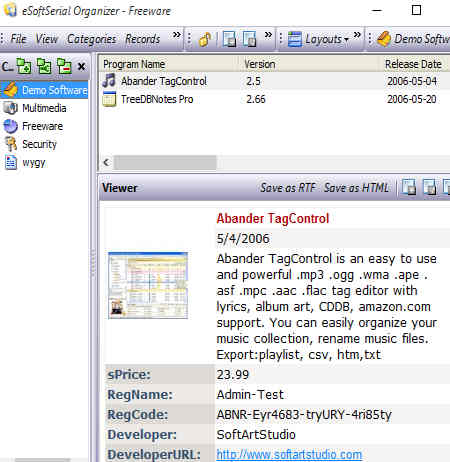Maximize the eSoftSerial Organizer window
This screenshot has width=450, height=462.
(416, 10)
